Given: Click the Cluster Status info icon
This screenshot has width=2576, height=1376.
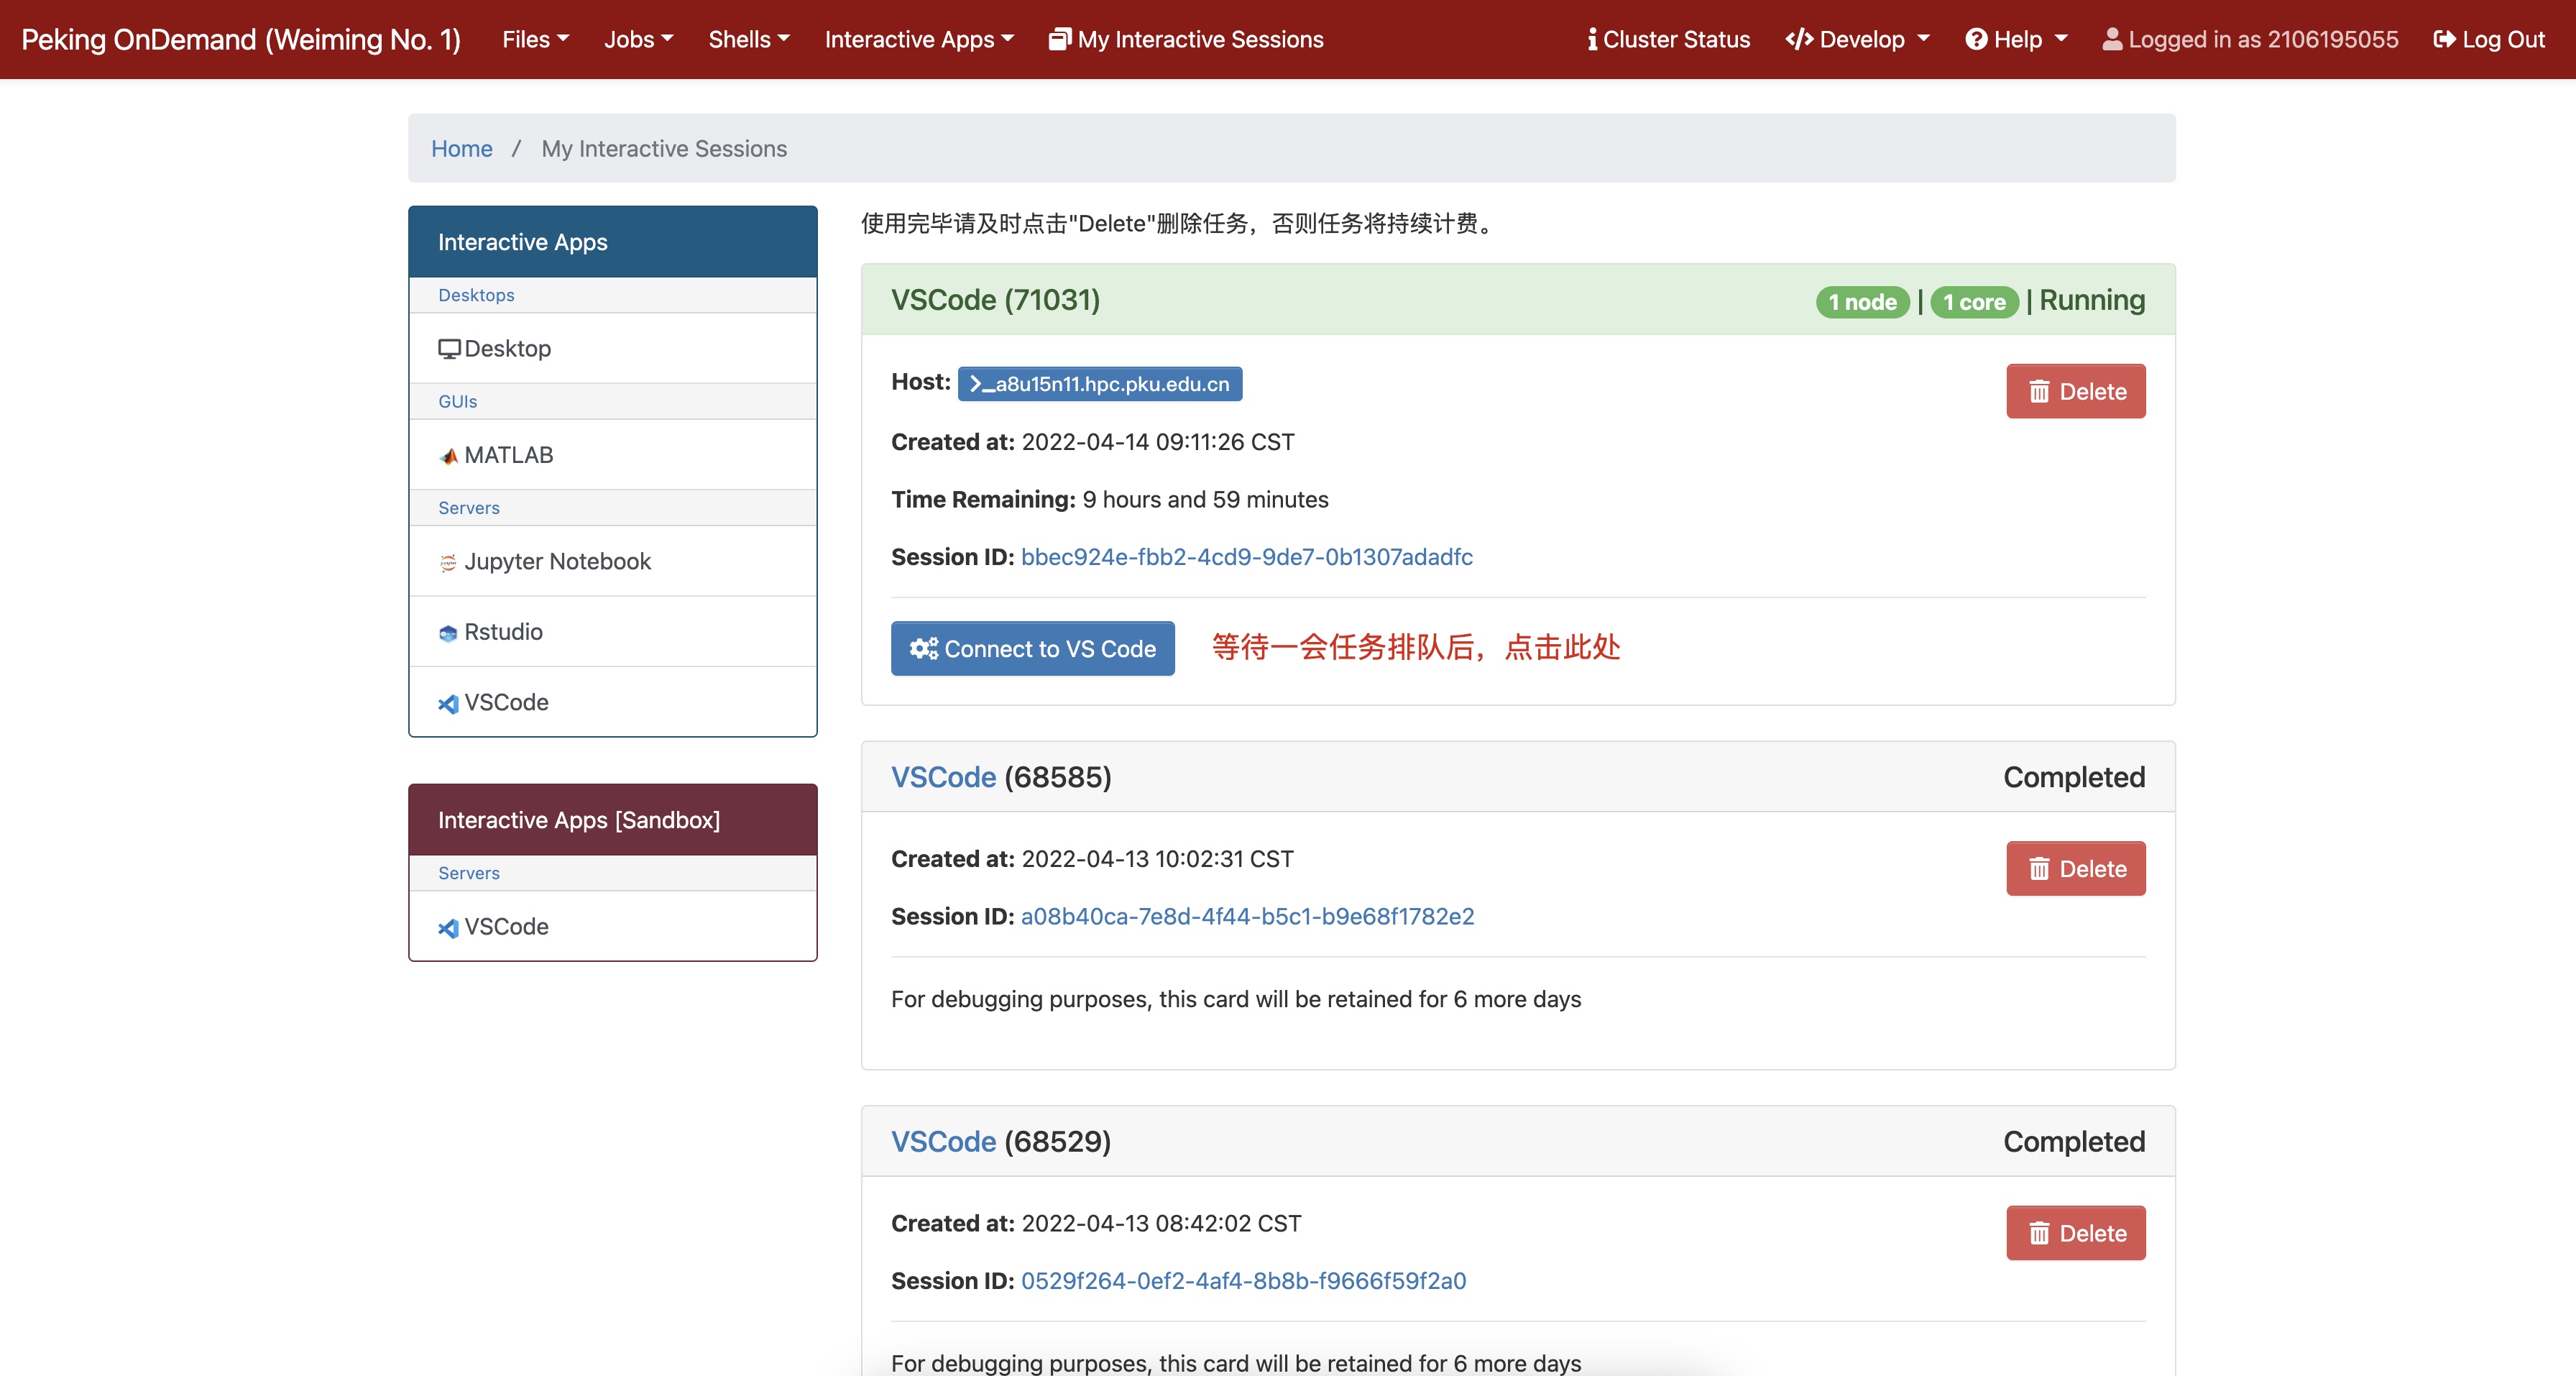Looking at the screenshot, I should point(1592,39).
